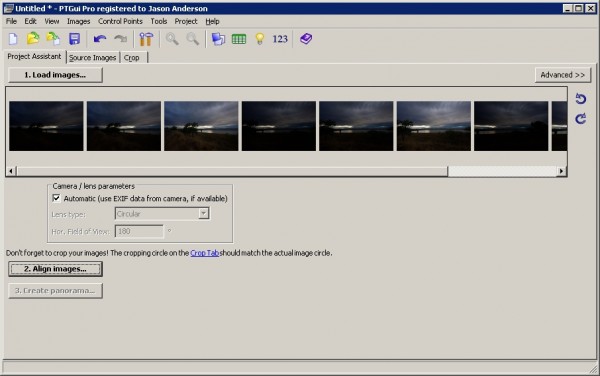Click the thumbnail strip horizontal scrollbar thumb
This screenshot has width=600, height=376.
click(232, 171)
